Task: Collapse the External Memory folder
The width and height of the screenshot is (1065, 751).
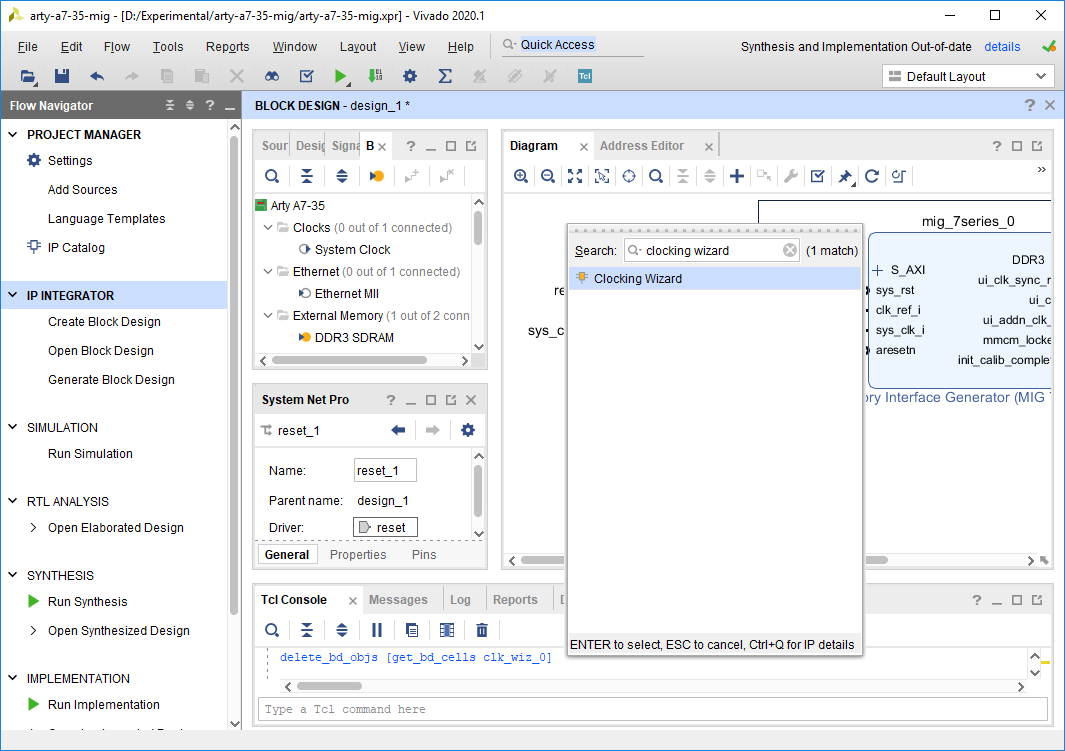Action: pos(268,316)
